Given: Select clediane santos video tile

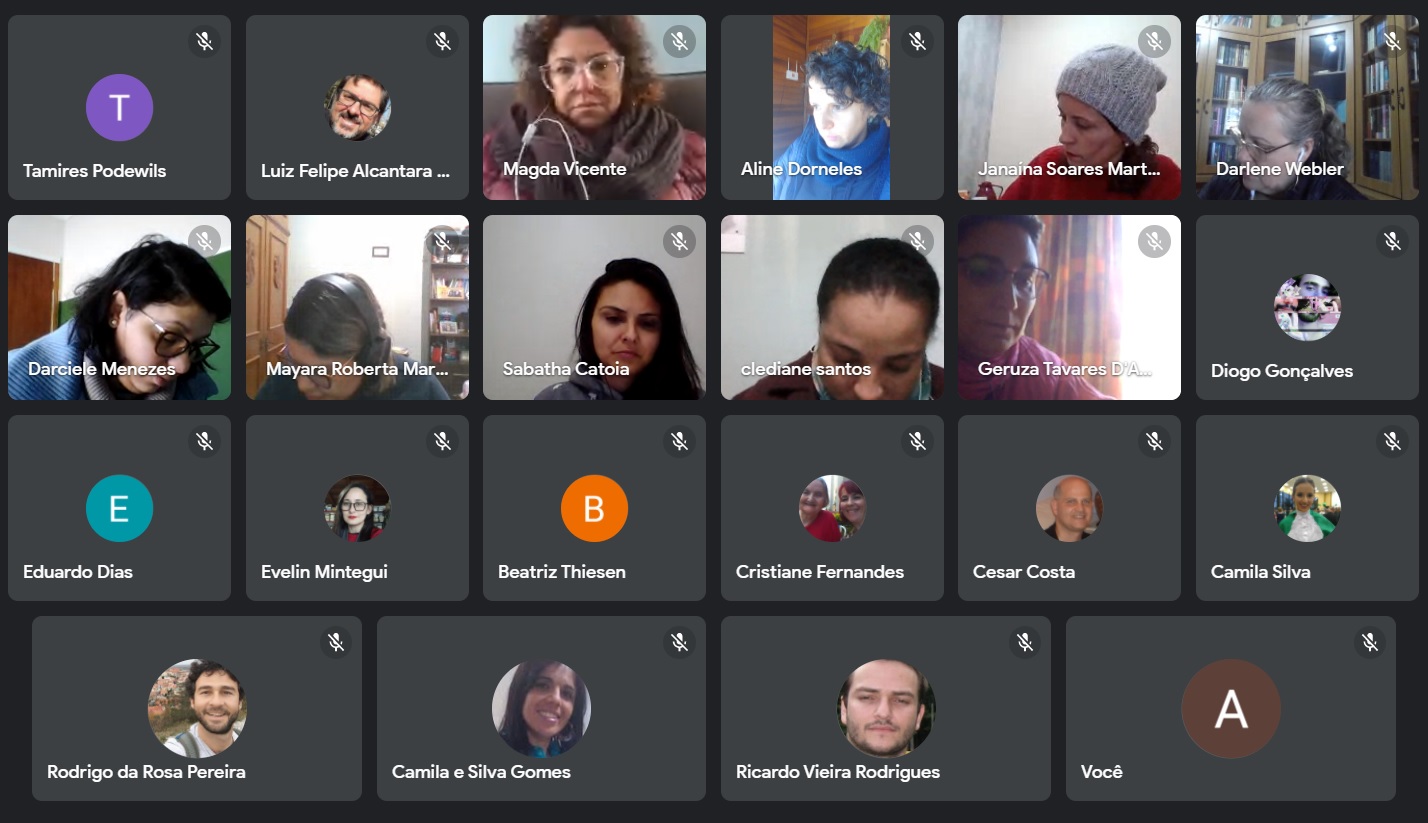Looking at the screenshot, I should [832, 308].
